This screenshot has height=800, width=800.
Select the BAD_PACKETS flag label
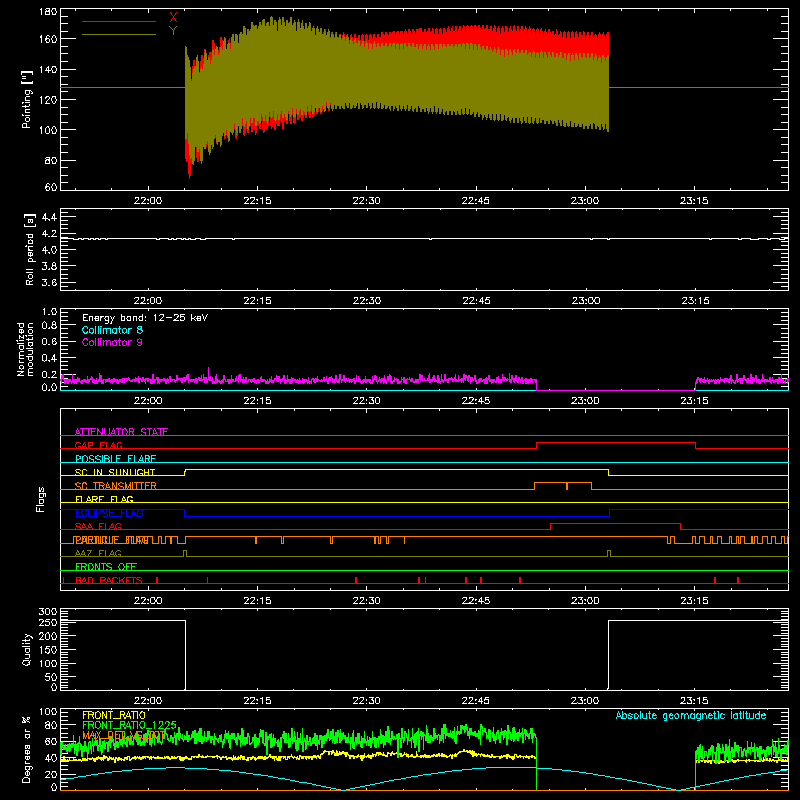click(x=109, y=580)
